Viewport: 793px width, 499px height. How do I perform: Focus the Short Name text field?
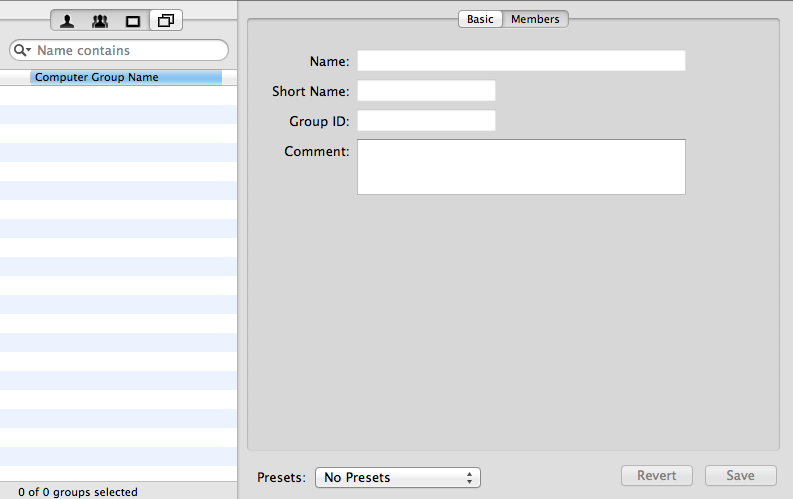[x=426, y=90]
